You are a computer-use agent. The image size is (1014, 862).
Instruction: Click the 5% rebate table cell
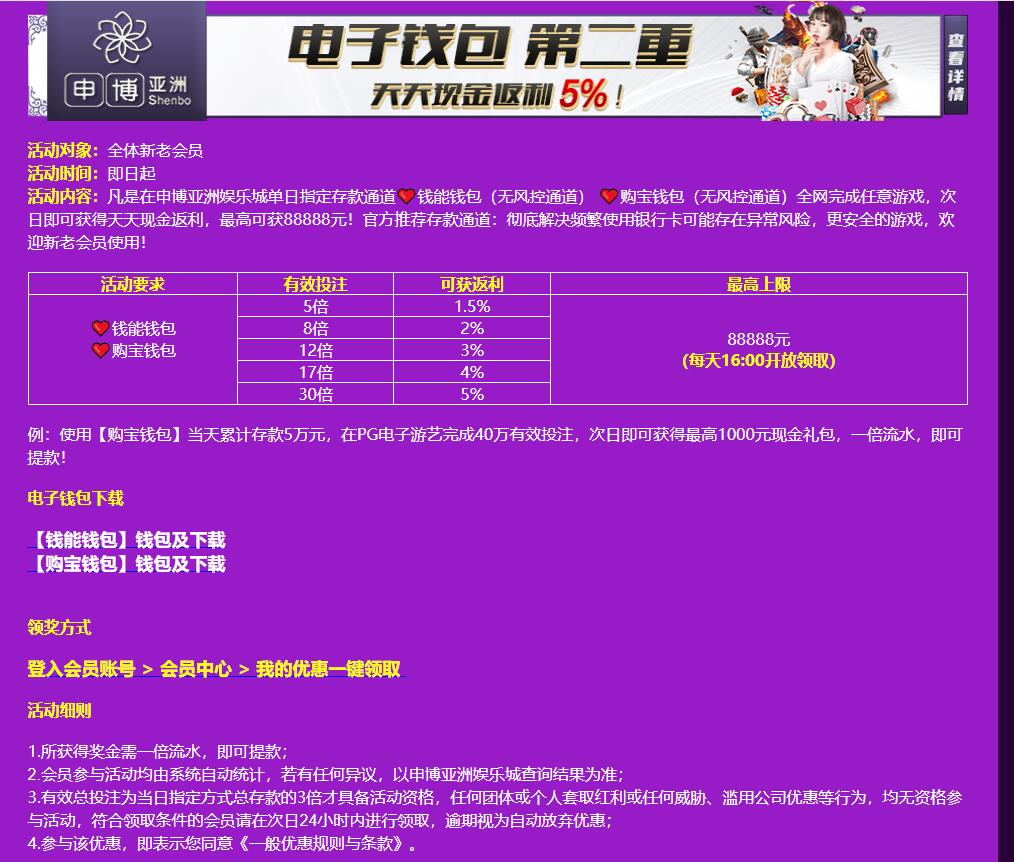click(x=472, y=394)
